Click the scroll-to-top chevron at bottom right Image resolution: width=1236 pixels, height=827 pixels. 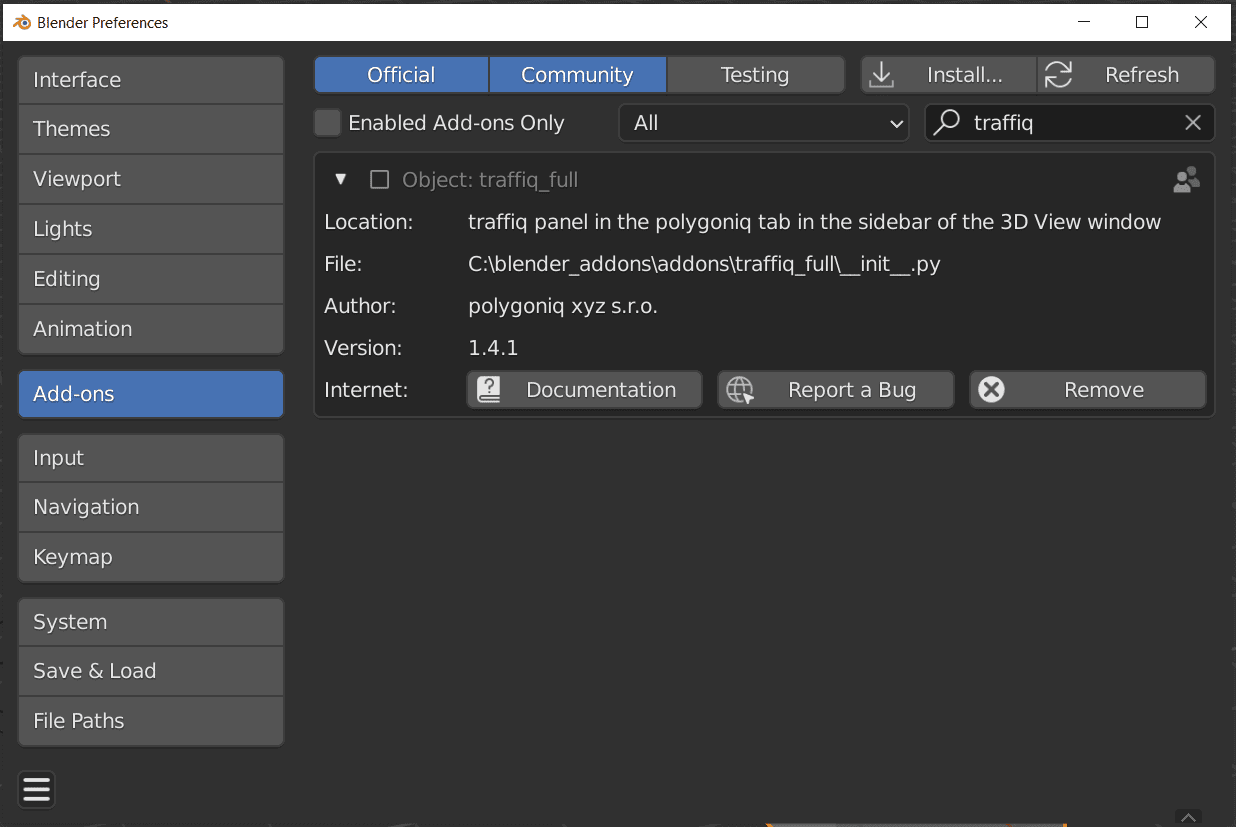tap(1188, 817)
